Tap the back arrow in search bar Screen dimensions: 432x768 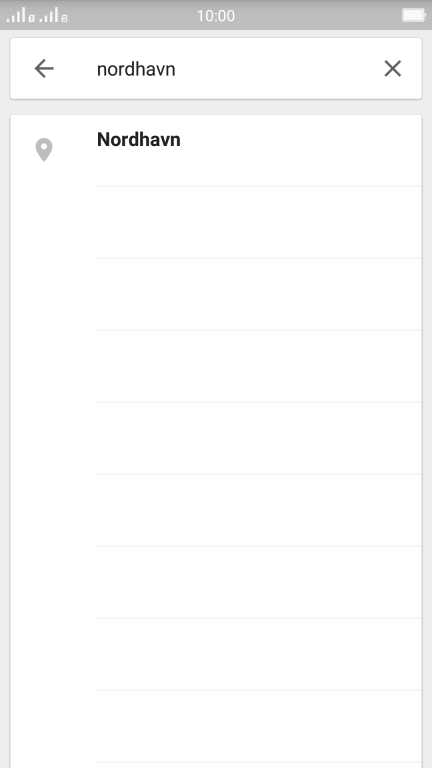pos(44,69)
